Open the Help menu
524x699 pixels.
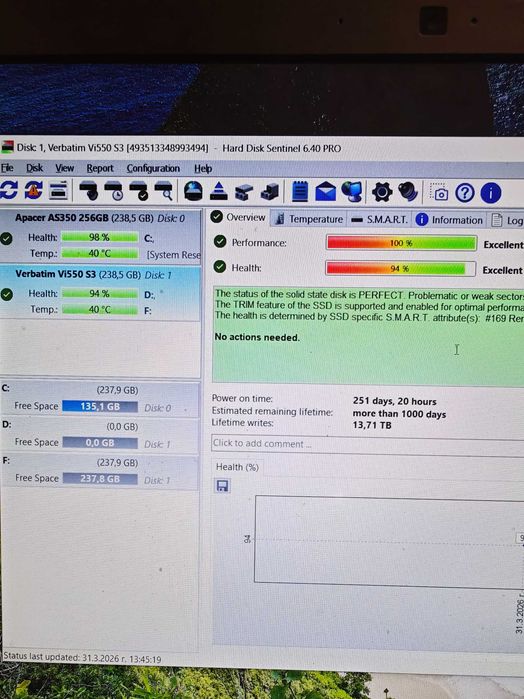203,169
